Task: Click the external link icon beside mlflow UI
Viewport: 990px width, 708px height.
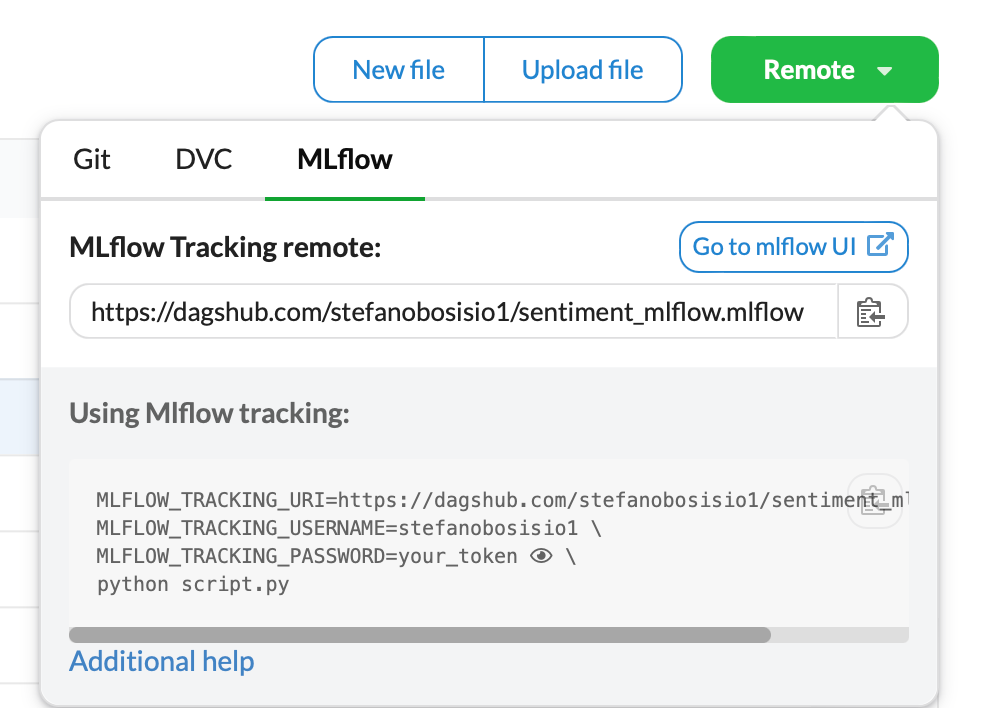Action: [x=879, y=246]
